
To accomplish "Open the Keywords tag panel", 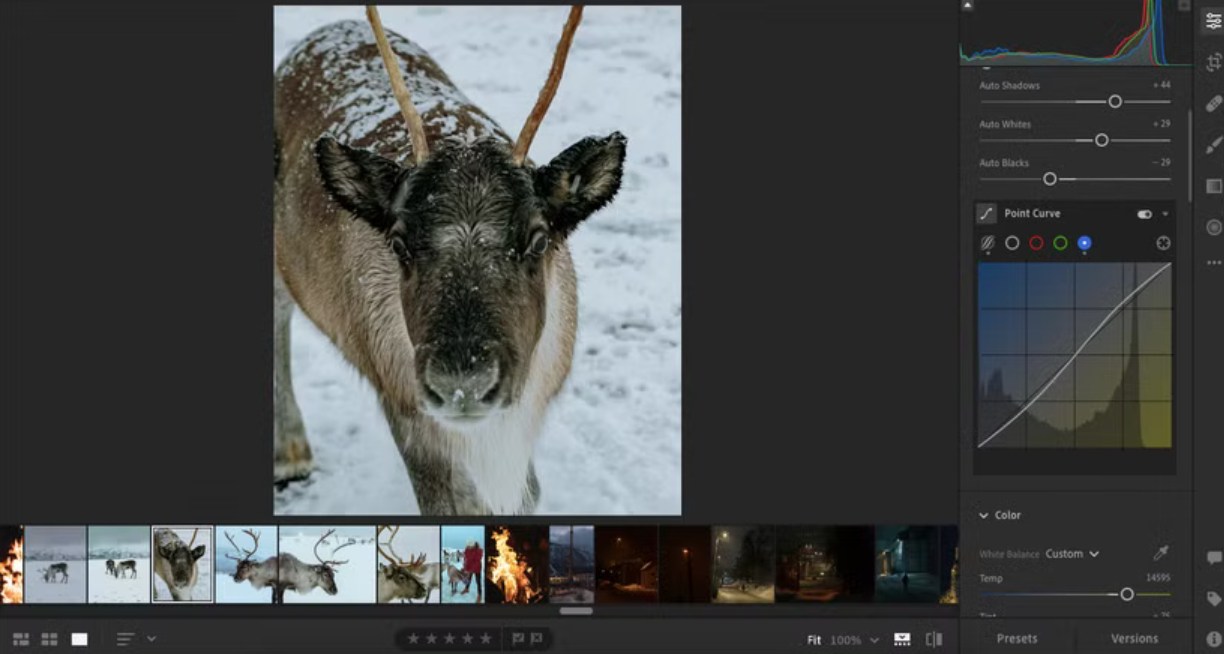I will point(1213,599).
